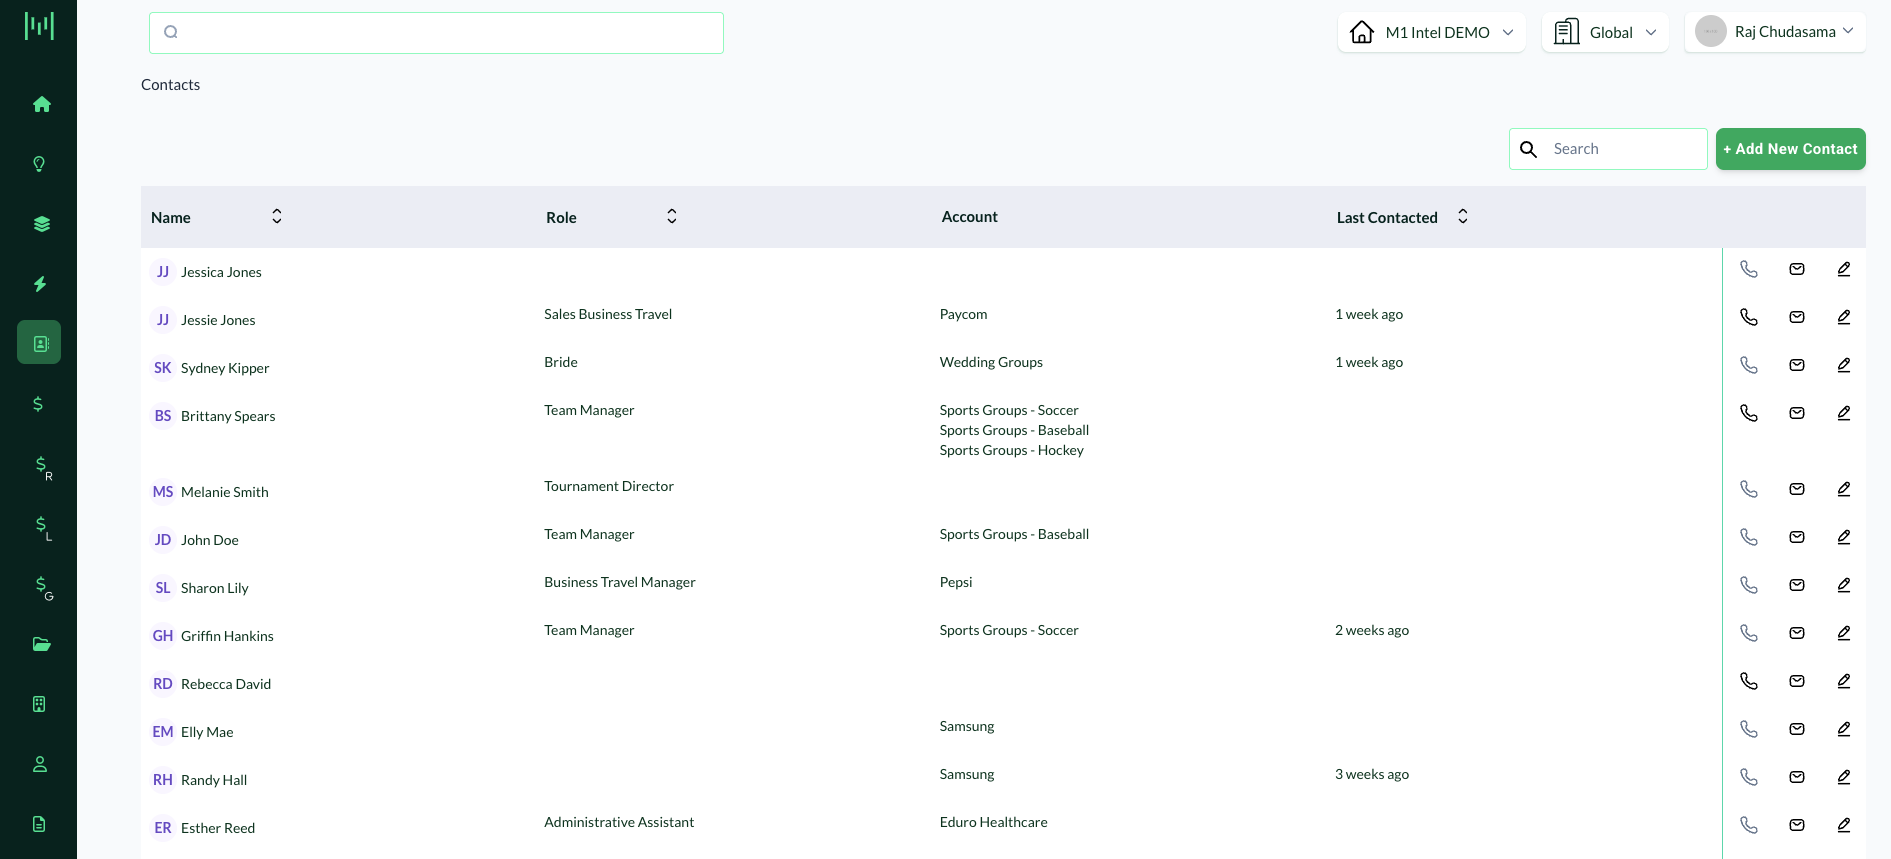The height and width of the screenshot is (859, 1891).
Task: Sort contacts by Role column
Action: [672, 217]
